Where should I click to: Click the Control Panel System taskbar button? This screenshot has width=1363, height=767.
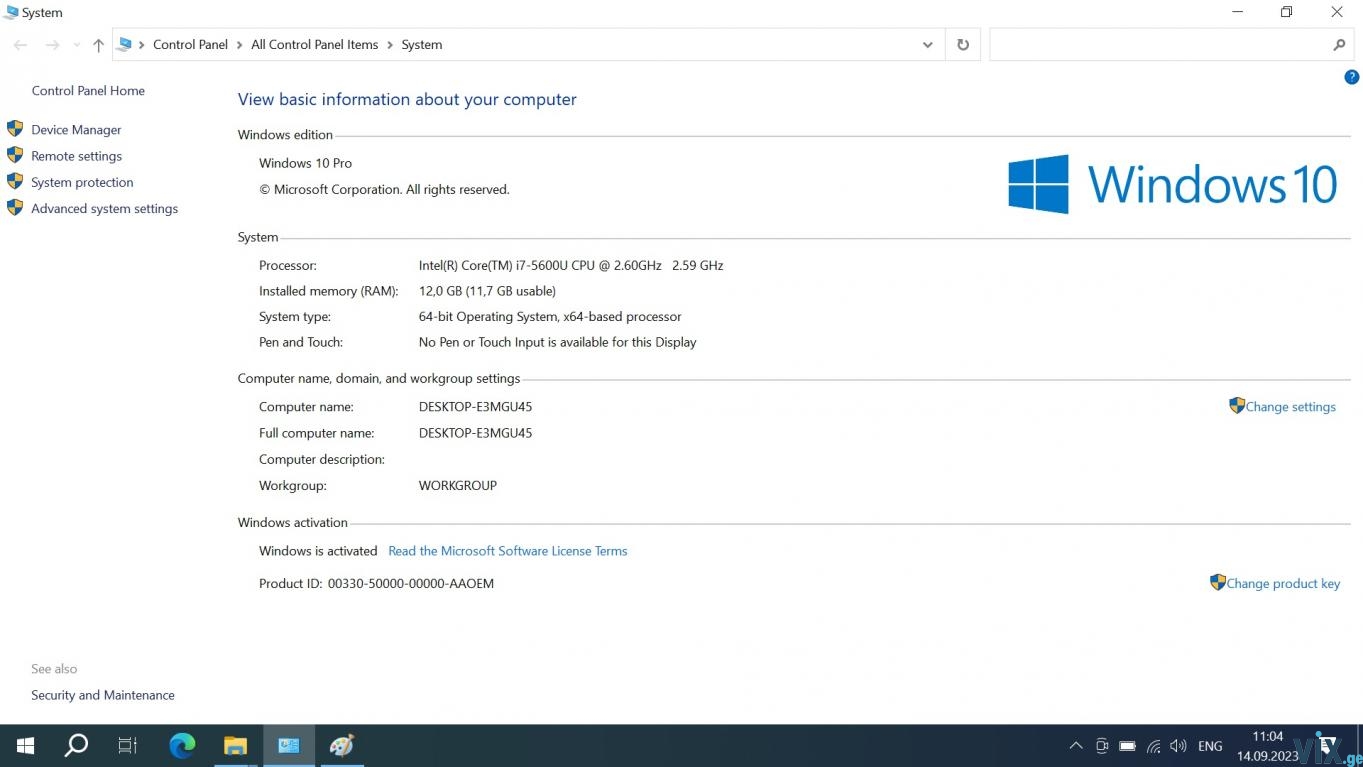pyautogui.click(x=289, y=746)
